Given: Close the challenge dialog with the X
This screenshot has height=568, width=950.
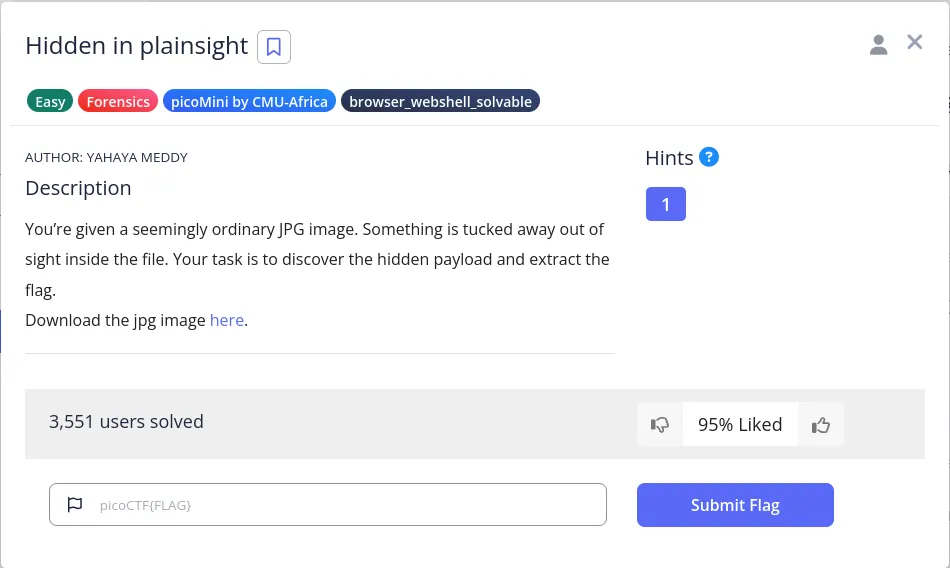Looking at the screenshot, I should tap(914, 42).
